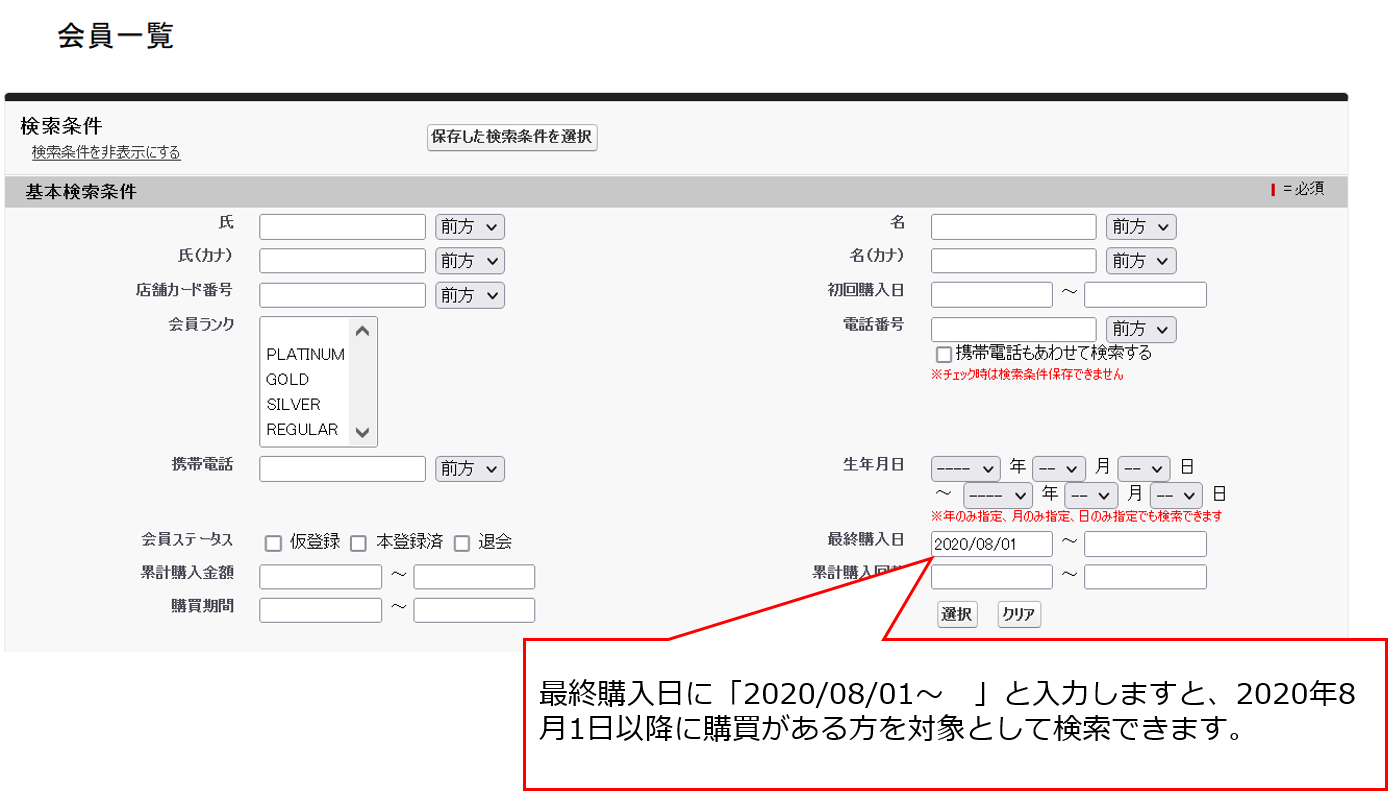The height and width of the screenshot is (791, 1388).
Task: Select PLATINUM in the 会員ランク list
Action: point(305,354)
